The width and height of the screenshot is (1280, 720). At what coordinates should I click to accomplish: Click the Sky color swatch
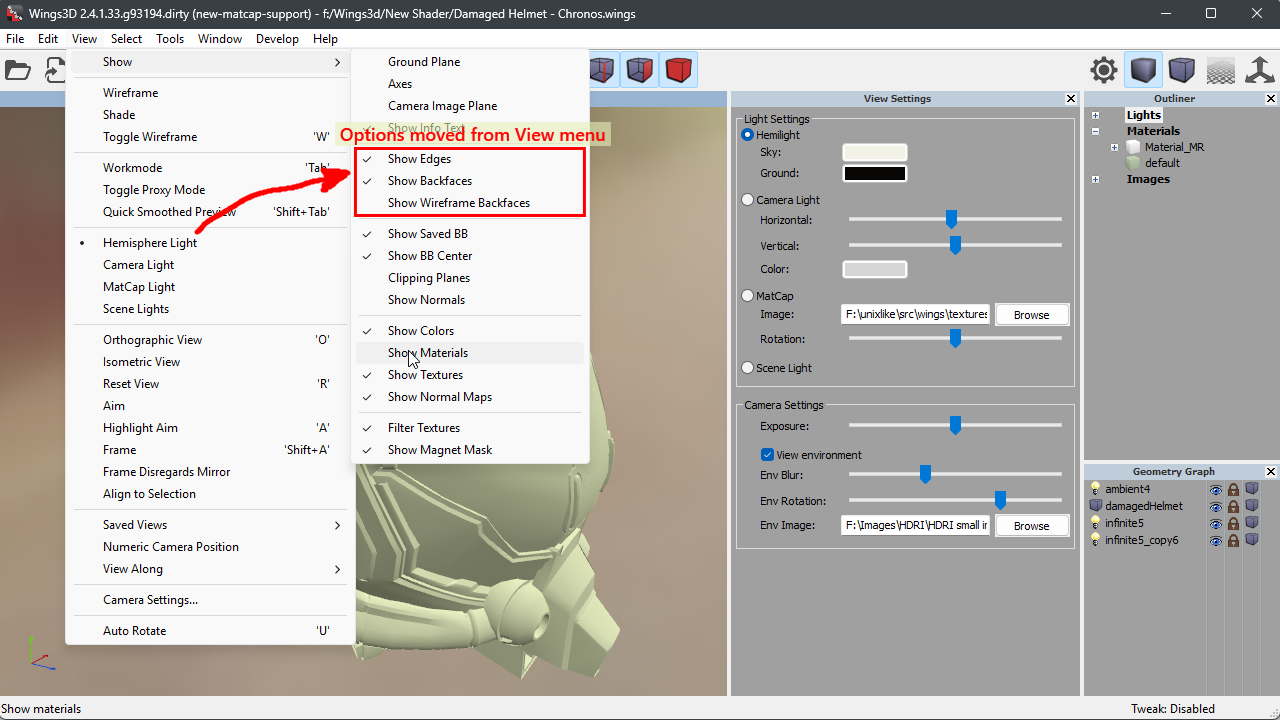875,152
